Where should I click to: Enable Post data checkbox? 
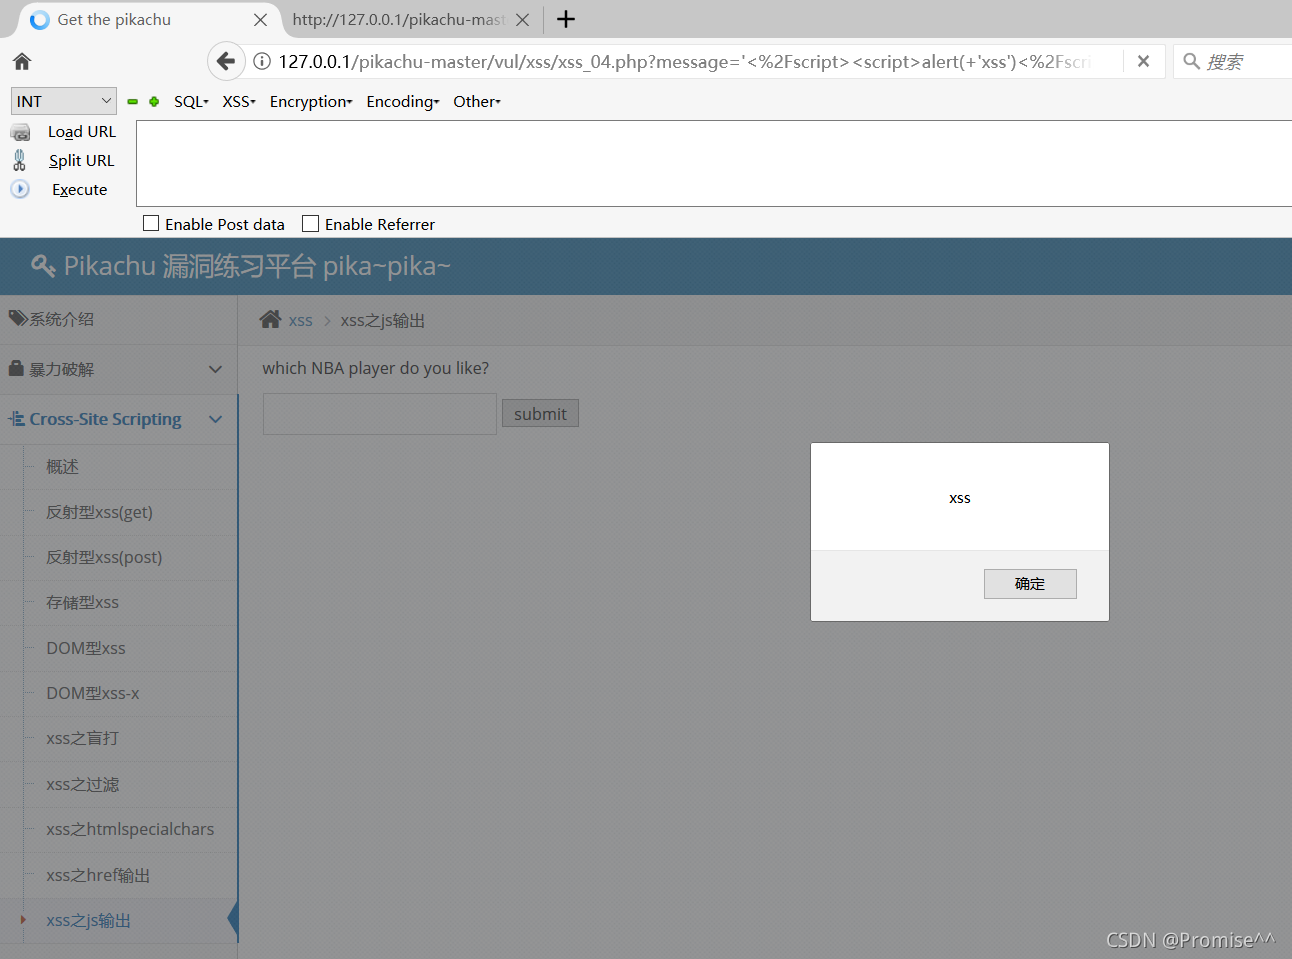click(x=151, y=224)
